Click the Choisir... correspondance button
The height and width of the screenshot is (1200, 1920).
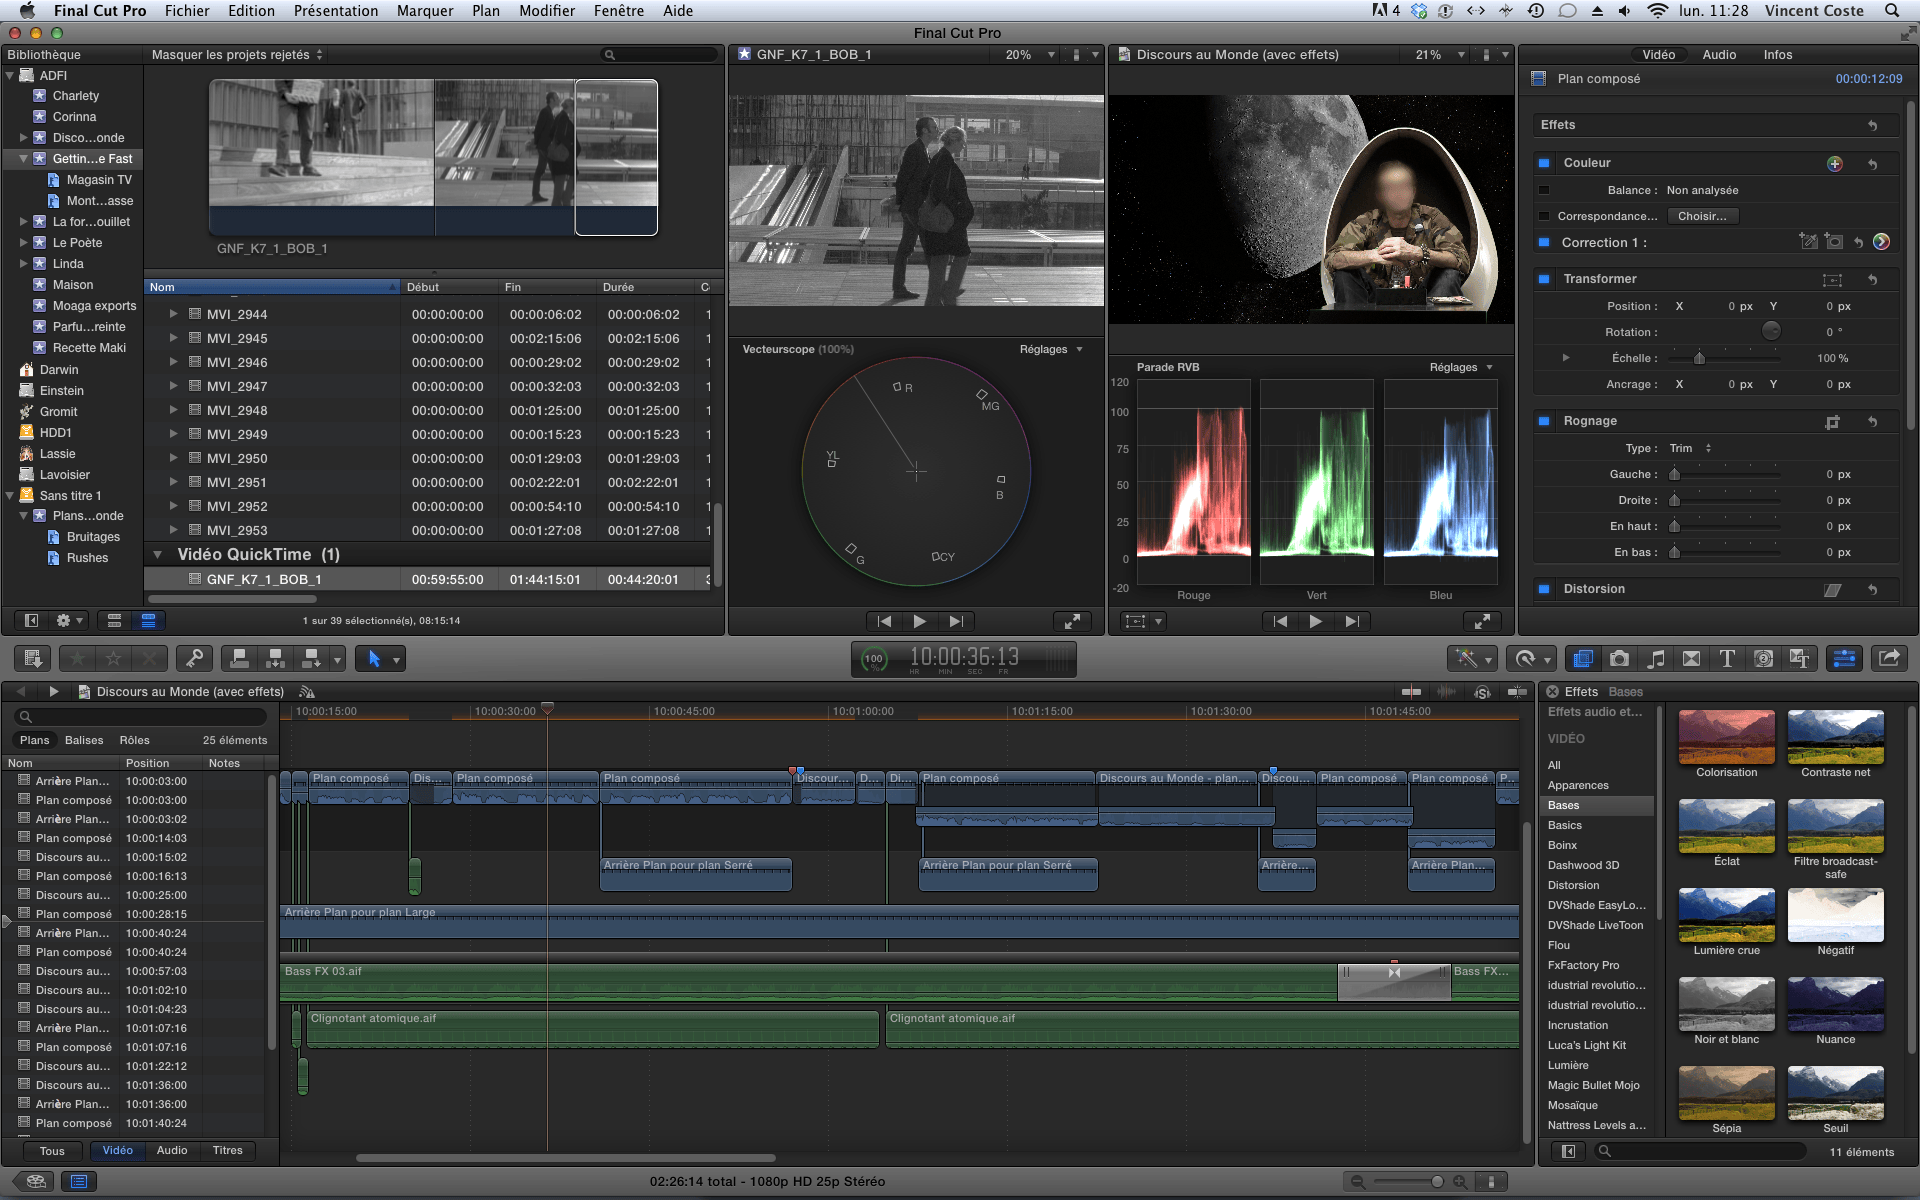pyautogui.click(x=1702, y=216)
